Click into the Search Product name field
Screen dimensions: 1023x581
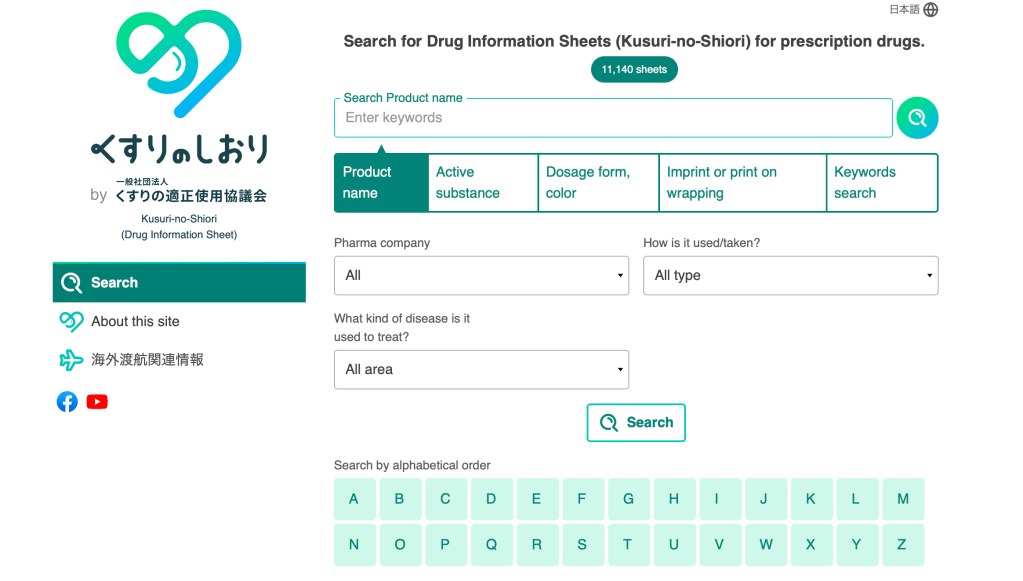[613, 118]
